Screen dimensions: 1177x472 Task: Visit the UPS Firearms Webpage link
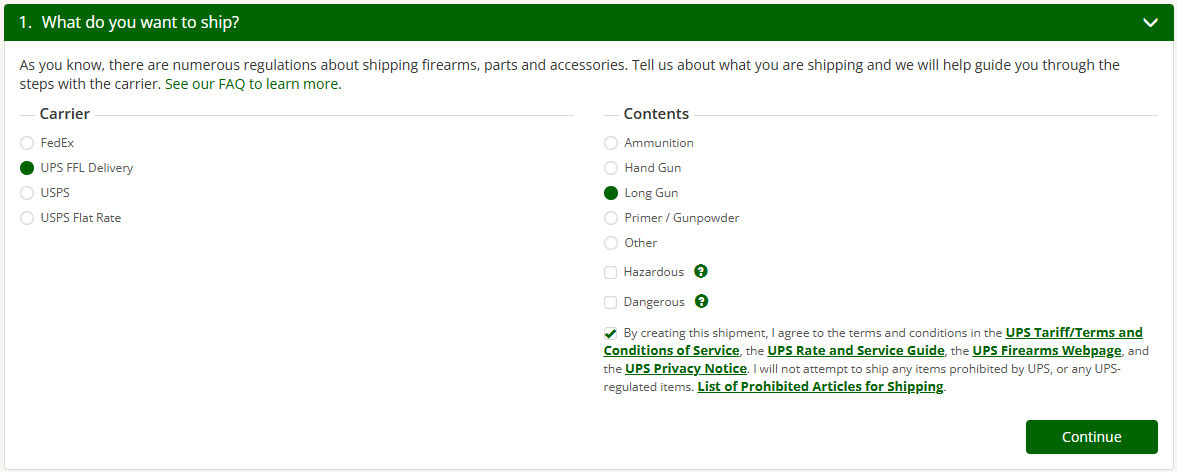point(1046,350)
